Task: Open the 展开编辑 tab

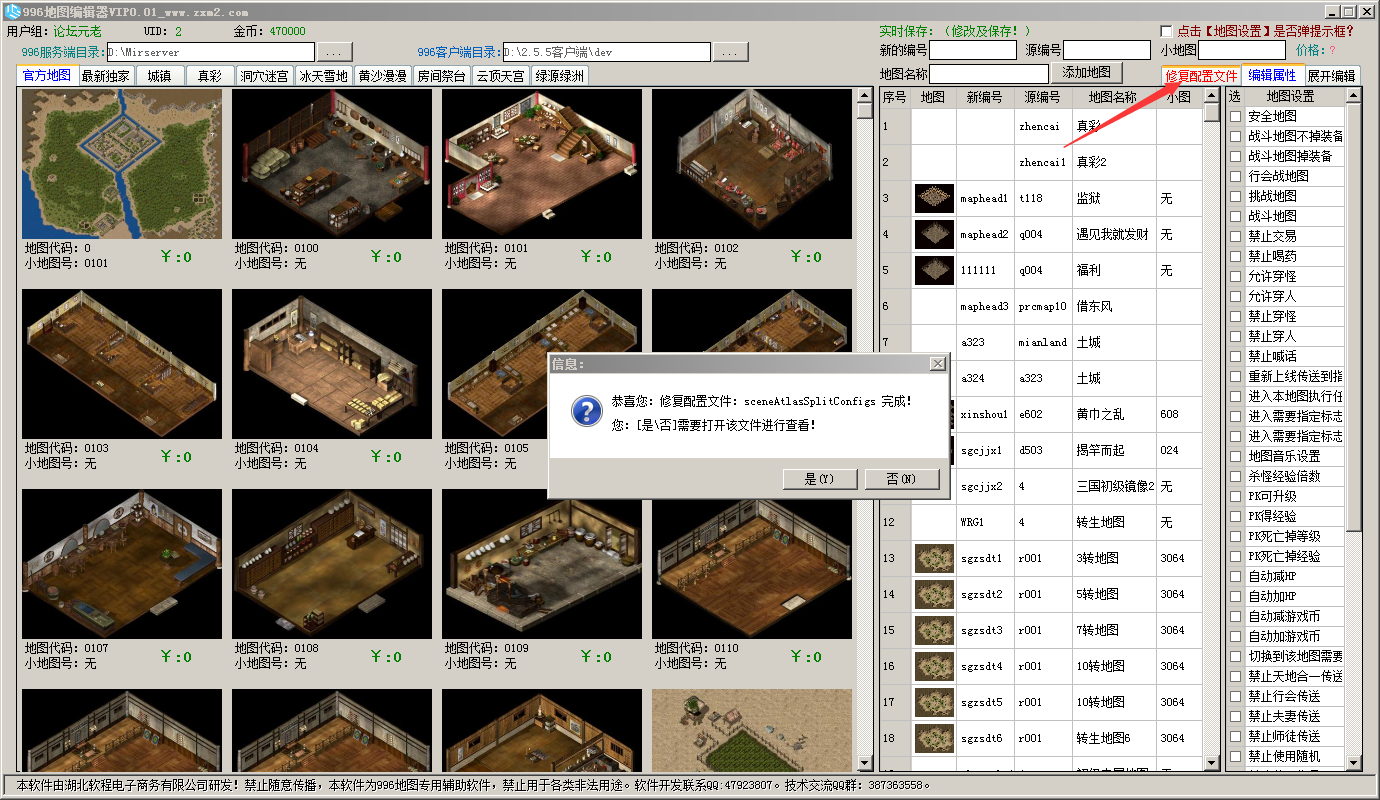Action: pyautogui.click(x=1331, y=76)
